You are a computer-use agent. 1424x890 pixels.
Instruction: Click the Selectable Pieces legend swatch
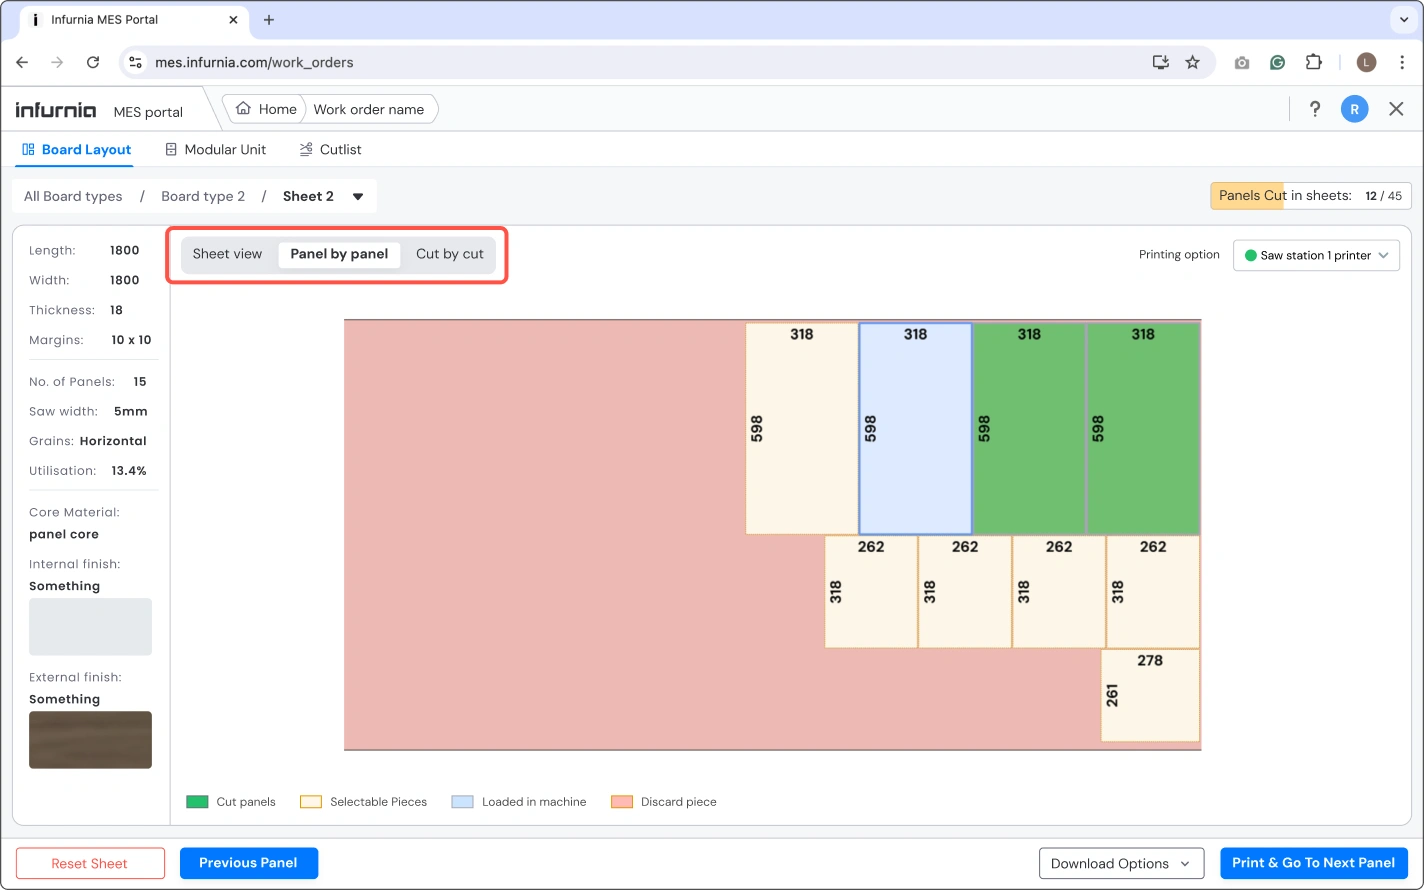[311, 802]
